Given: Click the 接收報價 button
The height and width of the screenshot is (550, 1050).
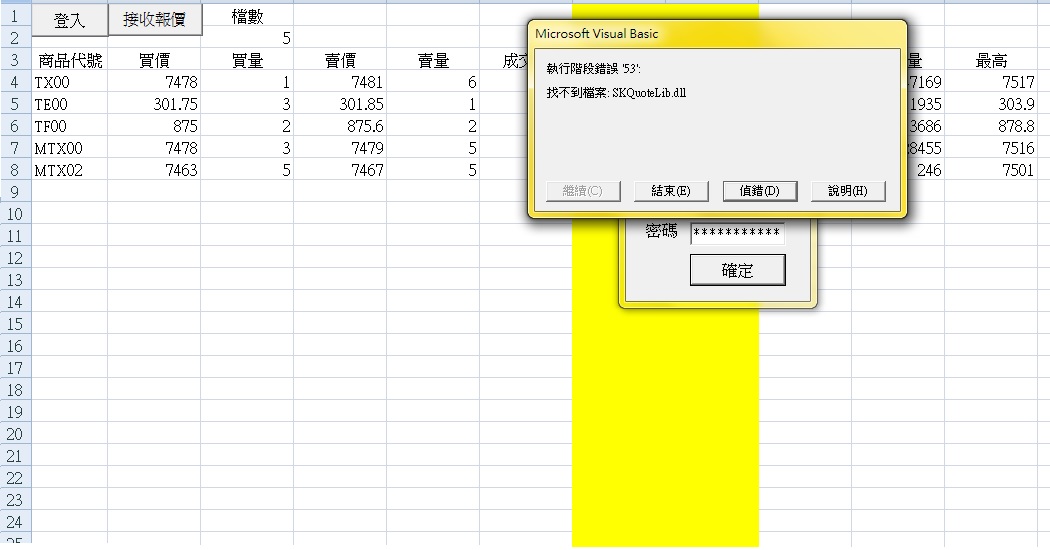Looking at the screenshot, I should click(155, 19).
